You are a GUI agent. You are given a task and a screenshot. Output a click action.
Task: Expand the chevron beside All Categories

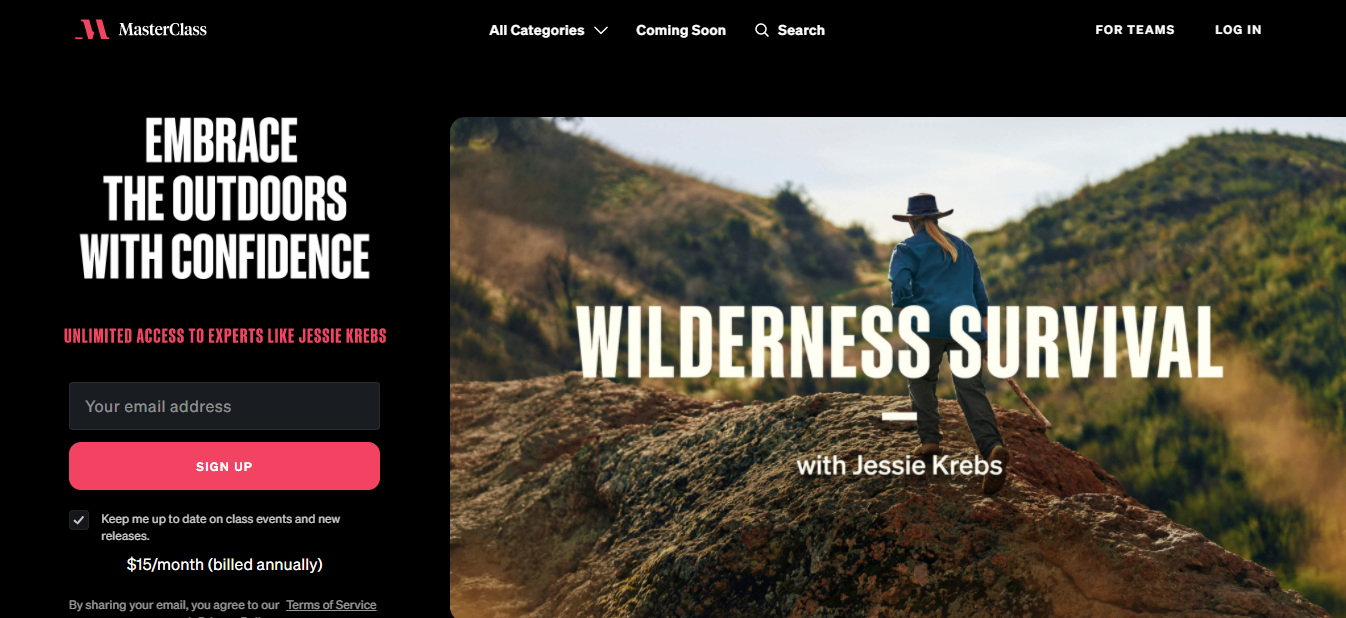click(x=600, y=31)
